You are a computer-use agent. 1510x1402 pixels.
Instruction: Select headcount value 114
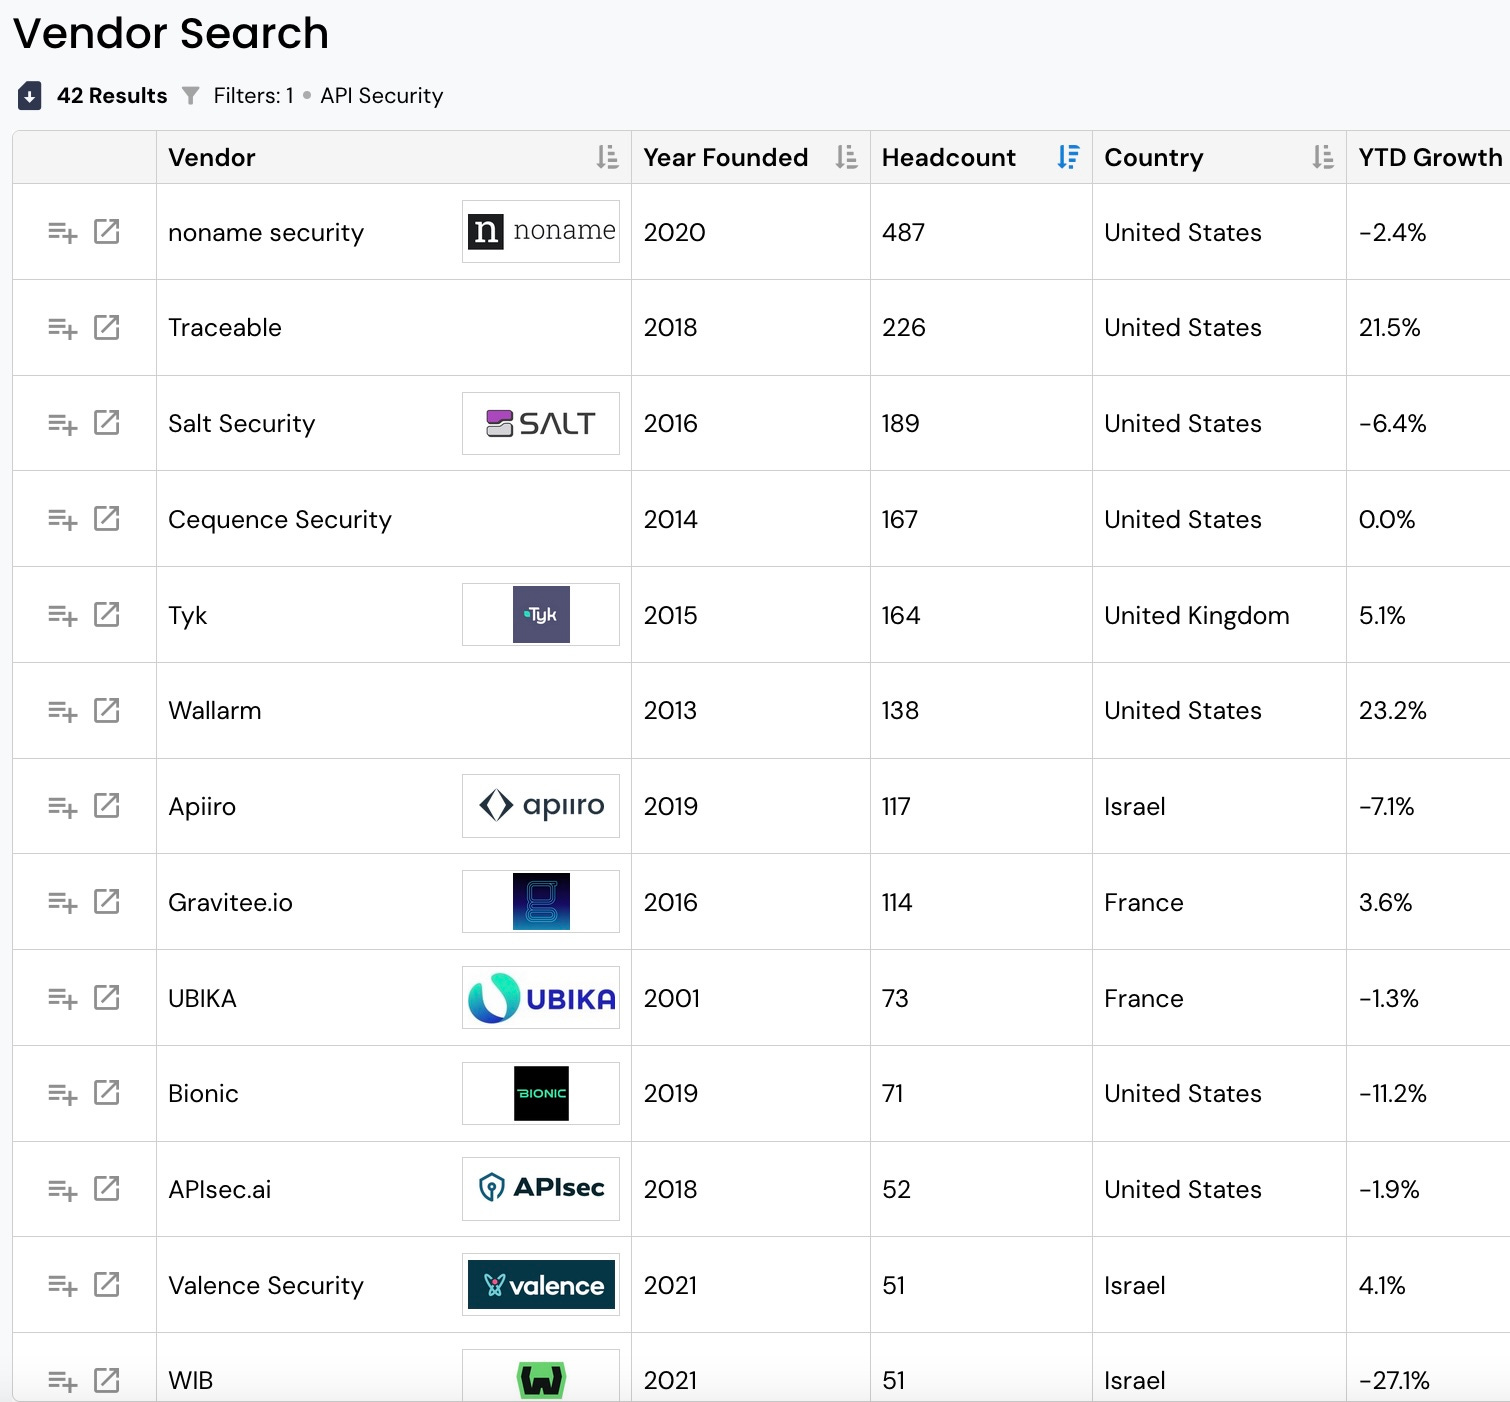(897, 902)
